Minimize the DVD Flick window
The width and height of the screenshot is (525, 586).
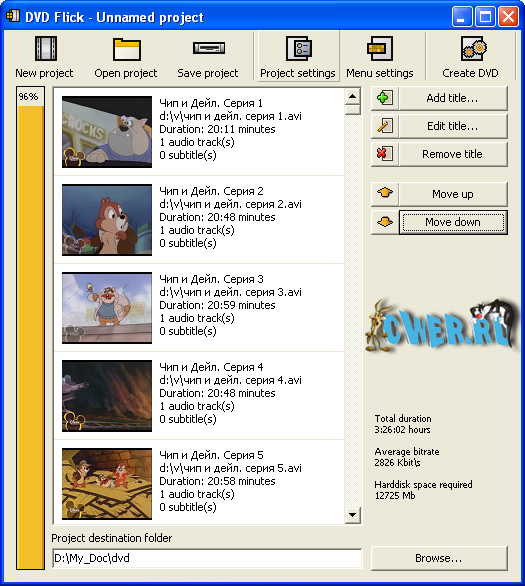[x=462, y=16]
